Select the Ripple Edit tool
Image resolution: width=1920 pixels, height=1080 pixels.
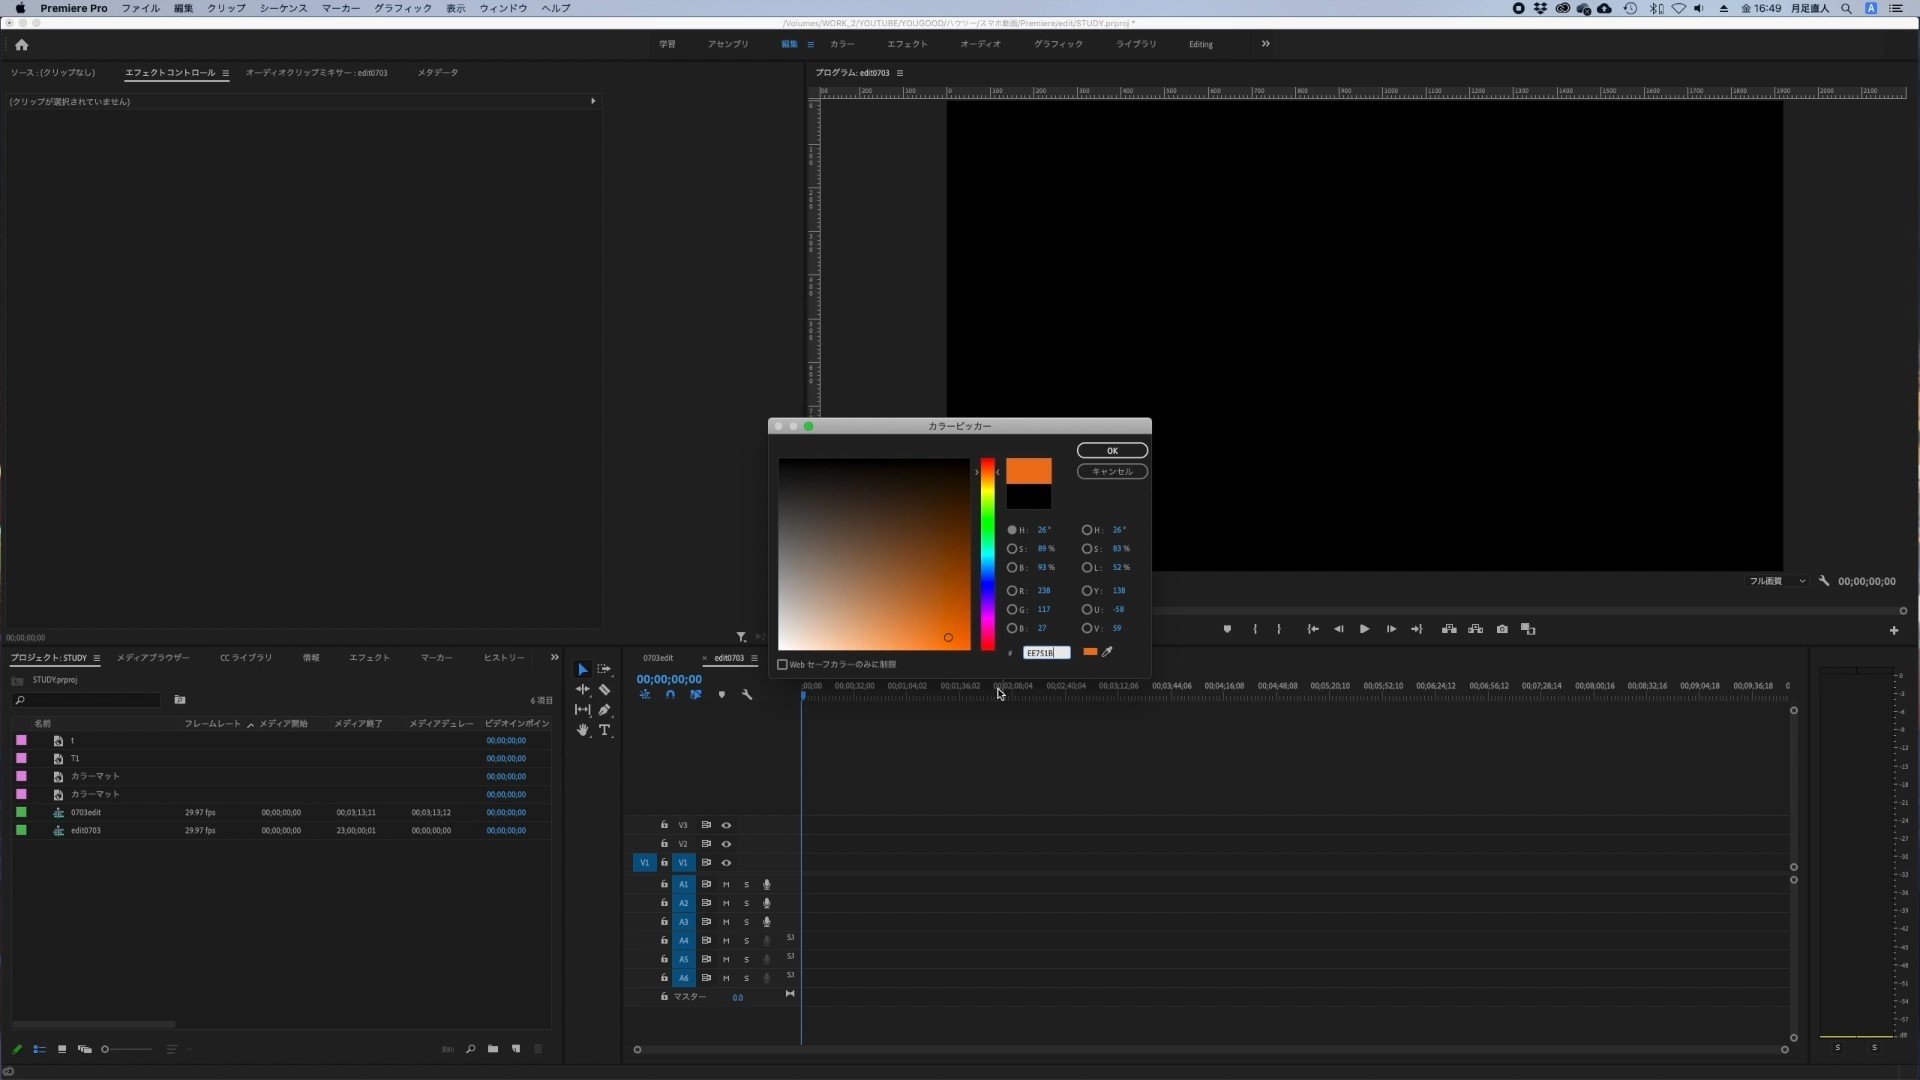[x=583, y=690]
